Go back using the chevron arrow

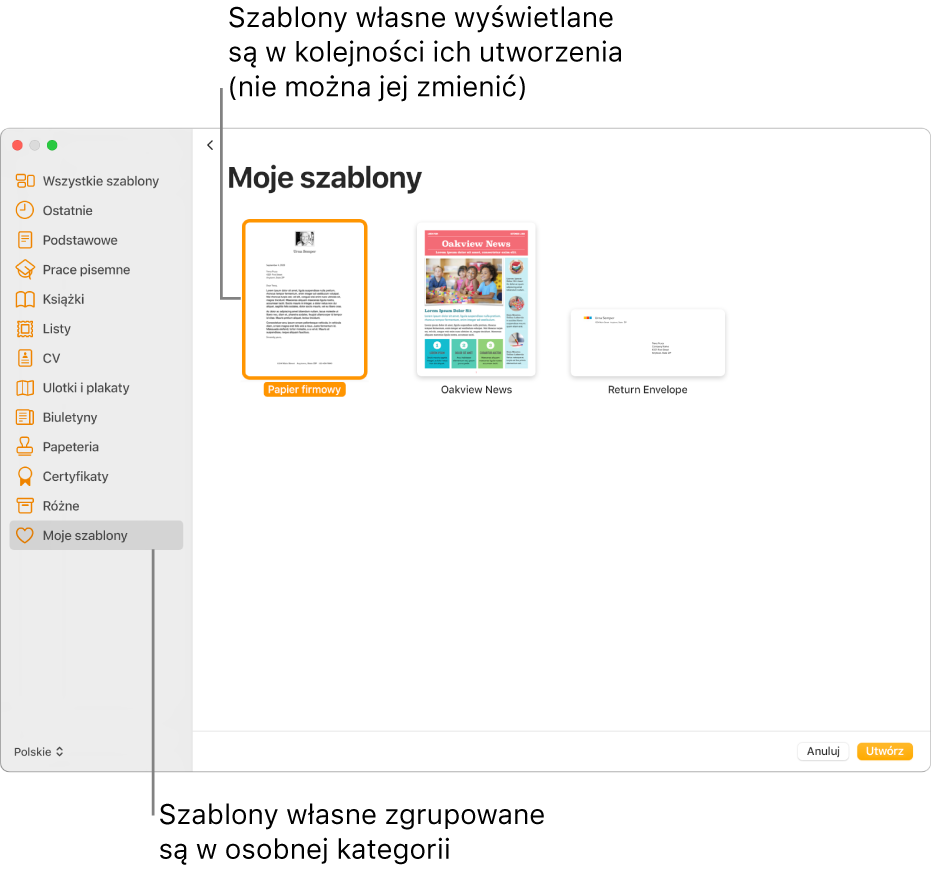click(210, 145)
